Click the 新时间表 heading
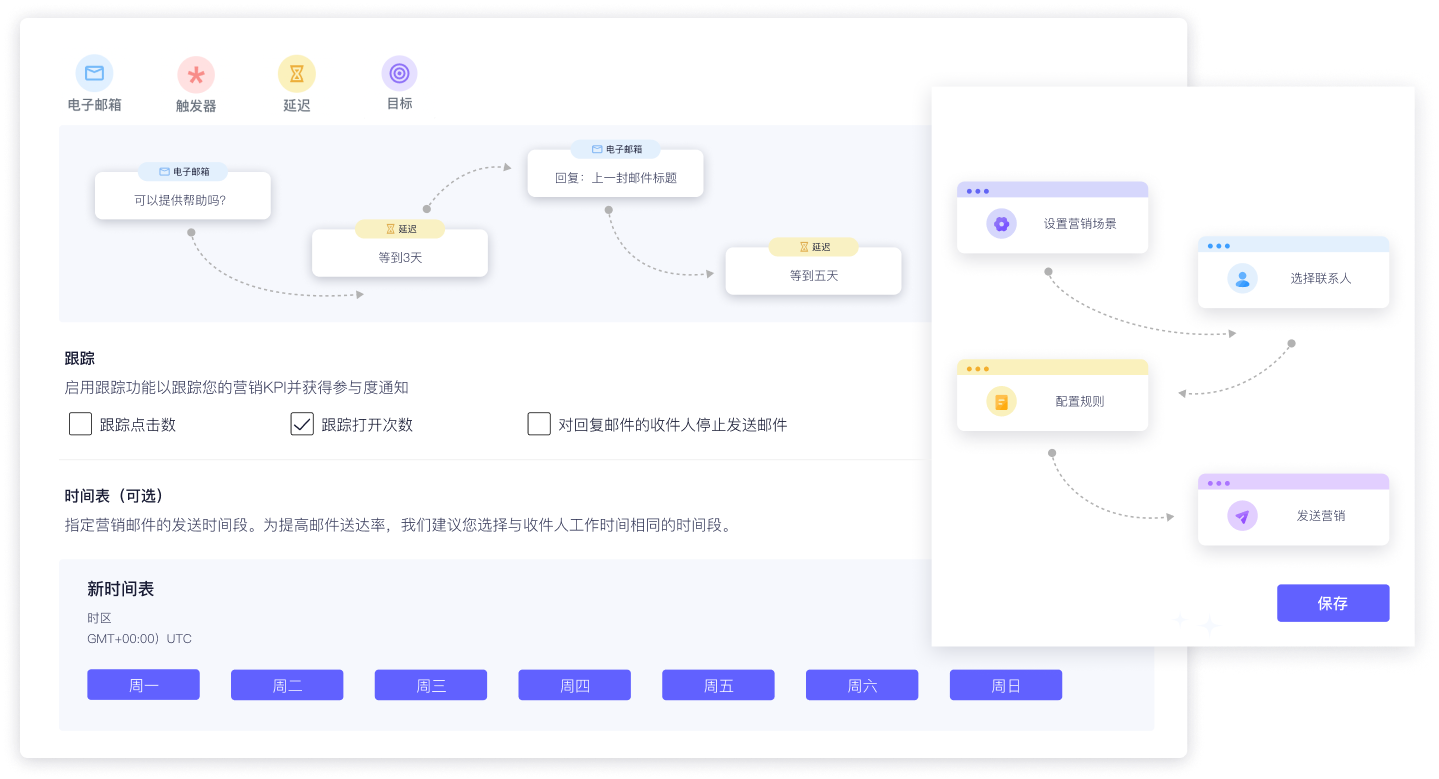This screenshot has height=779, width=1439. tap(121, 589)
